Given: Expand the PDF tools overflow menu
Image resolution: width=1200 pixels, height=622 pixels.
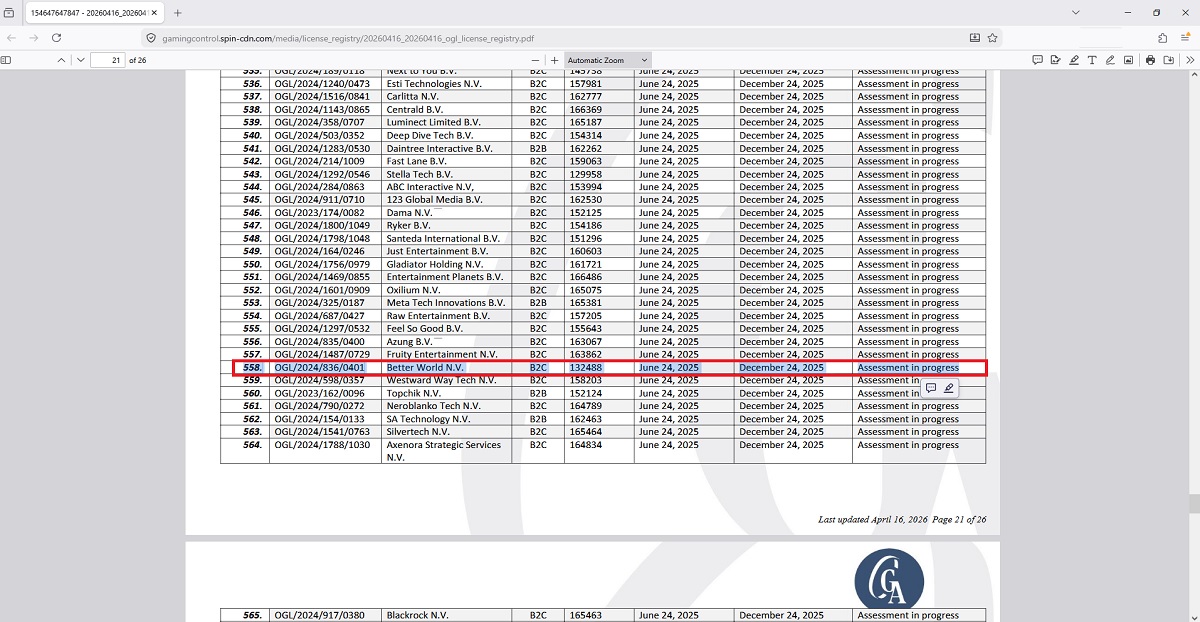Looking at the screenshot, I should (1189, 60).
